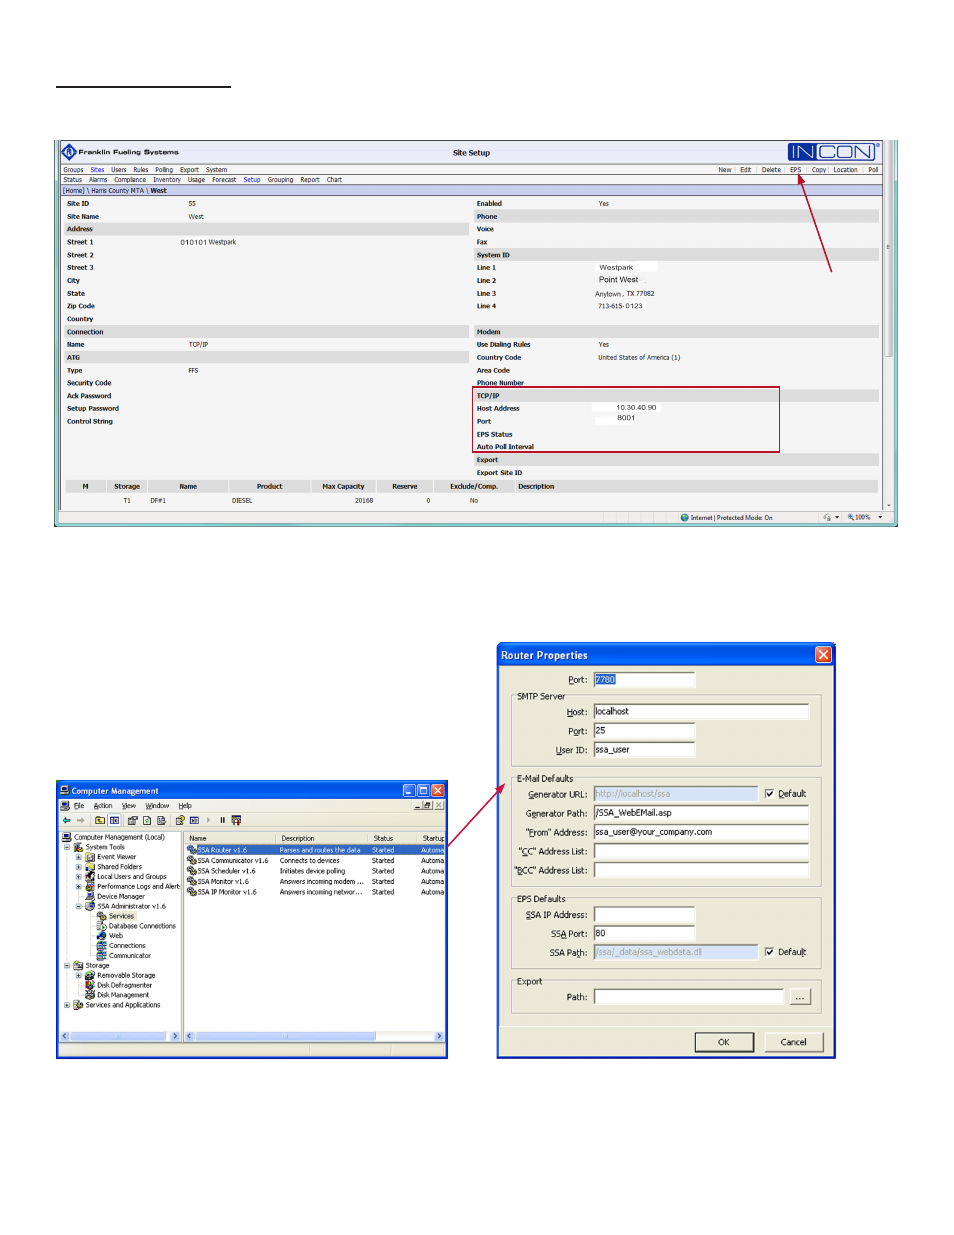Click Export List toolbar icon
The width and height of the screenshot is (954, 1235).
tap(161, 820)
